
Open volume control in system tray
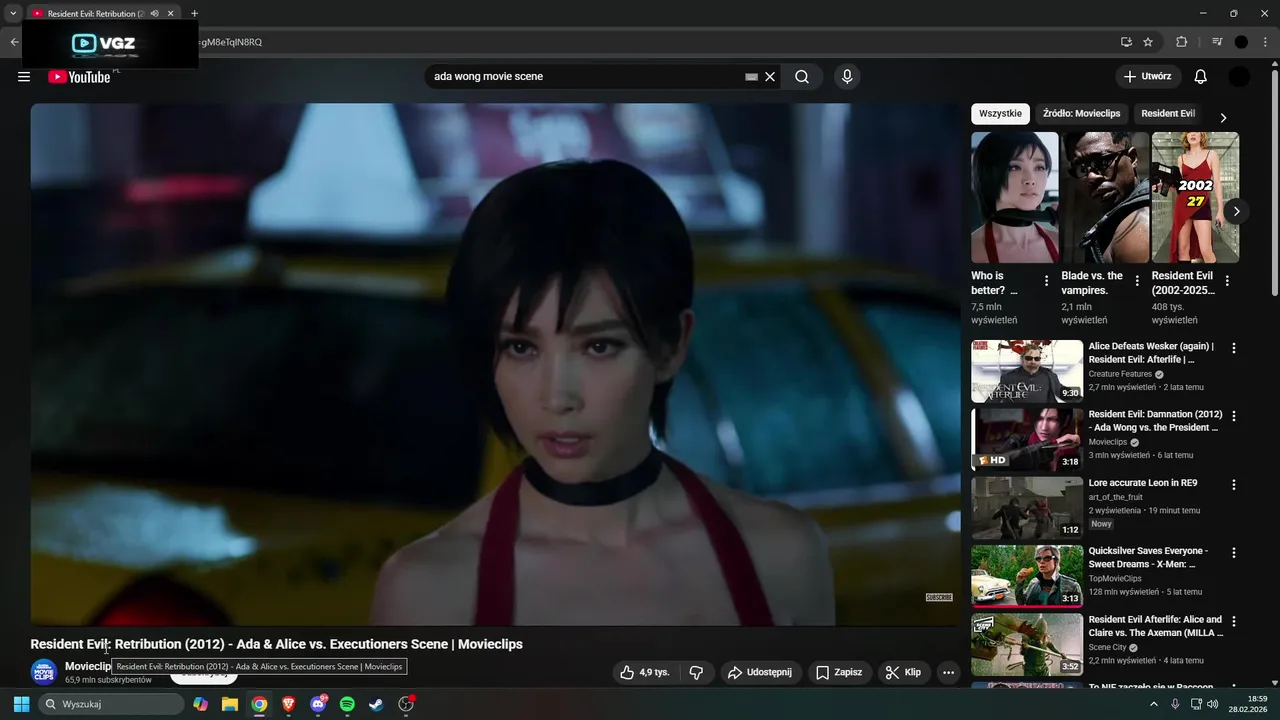(x=1212, y=704)
